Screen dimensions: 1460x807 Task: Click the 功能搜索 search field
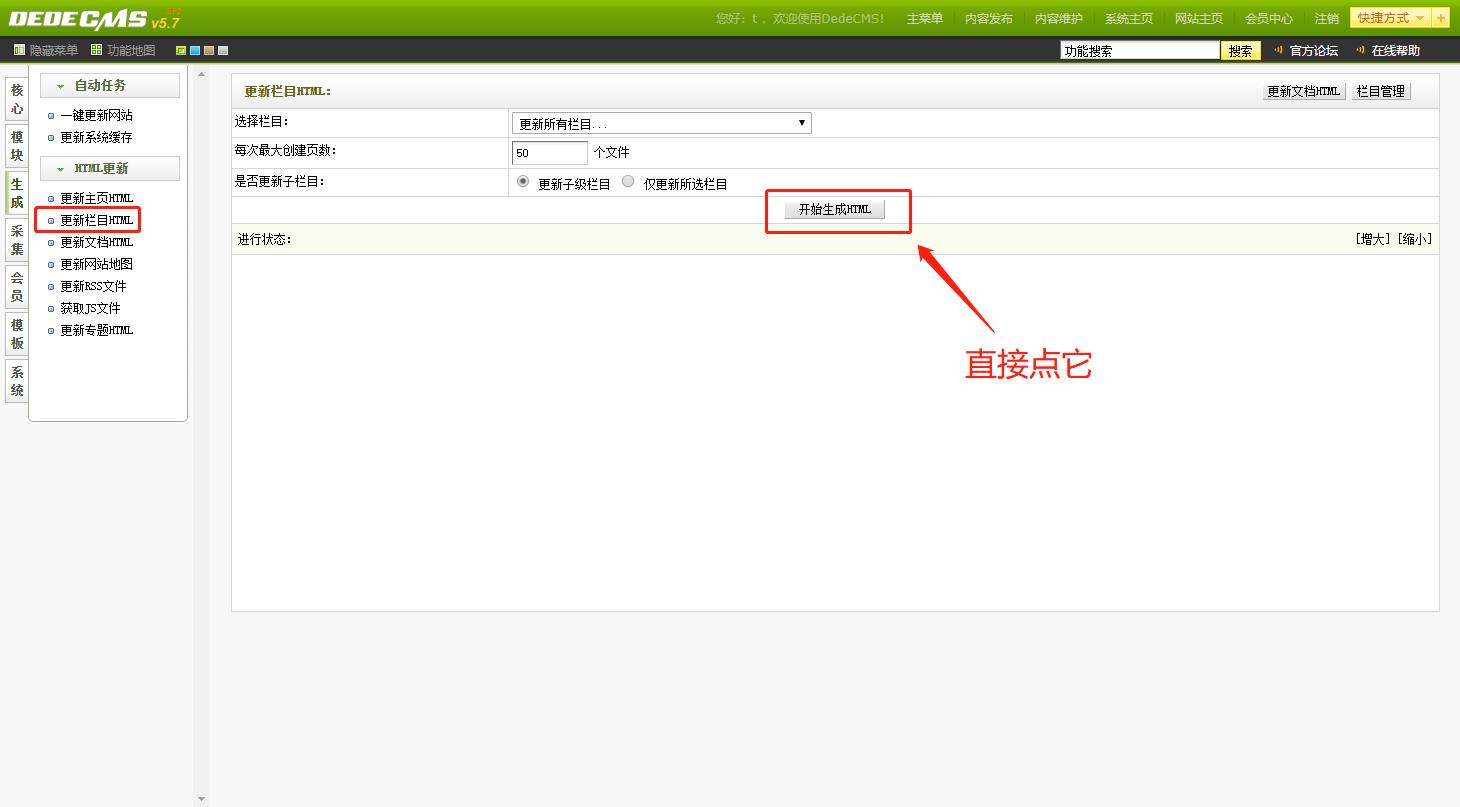(x=1140, y=50)
